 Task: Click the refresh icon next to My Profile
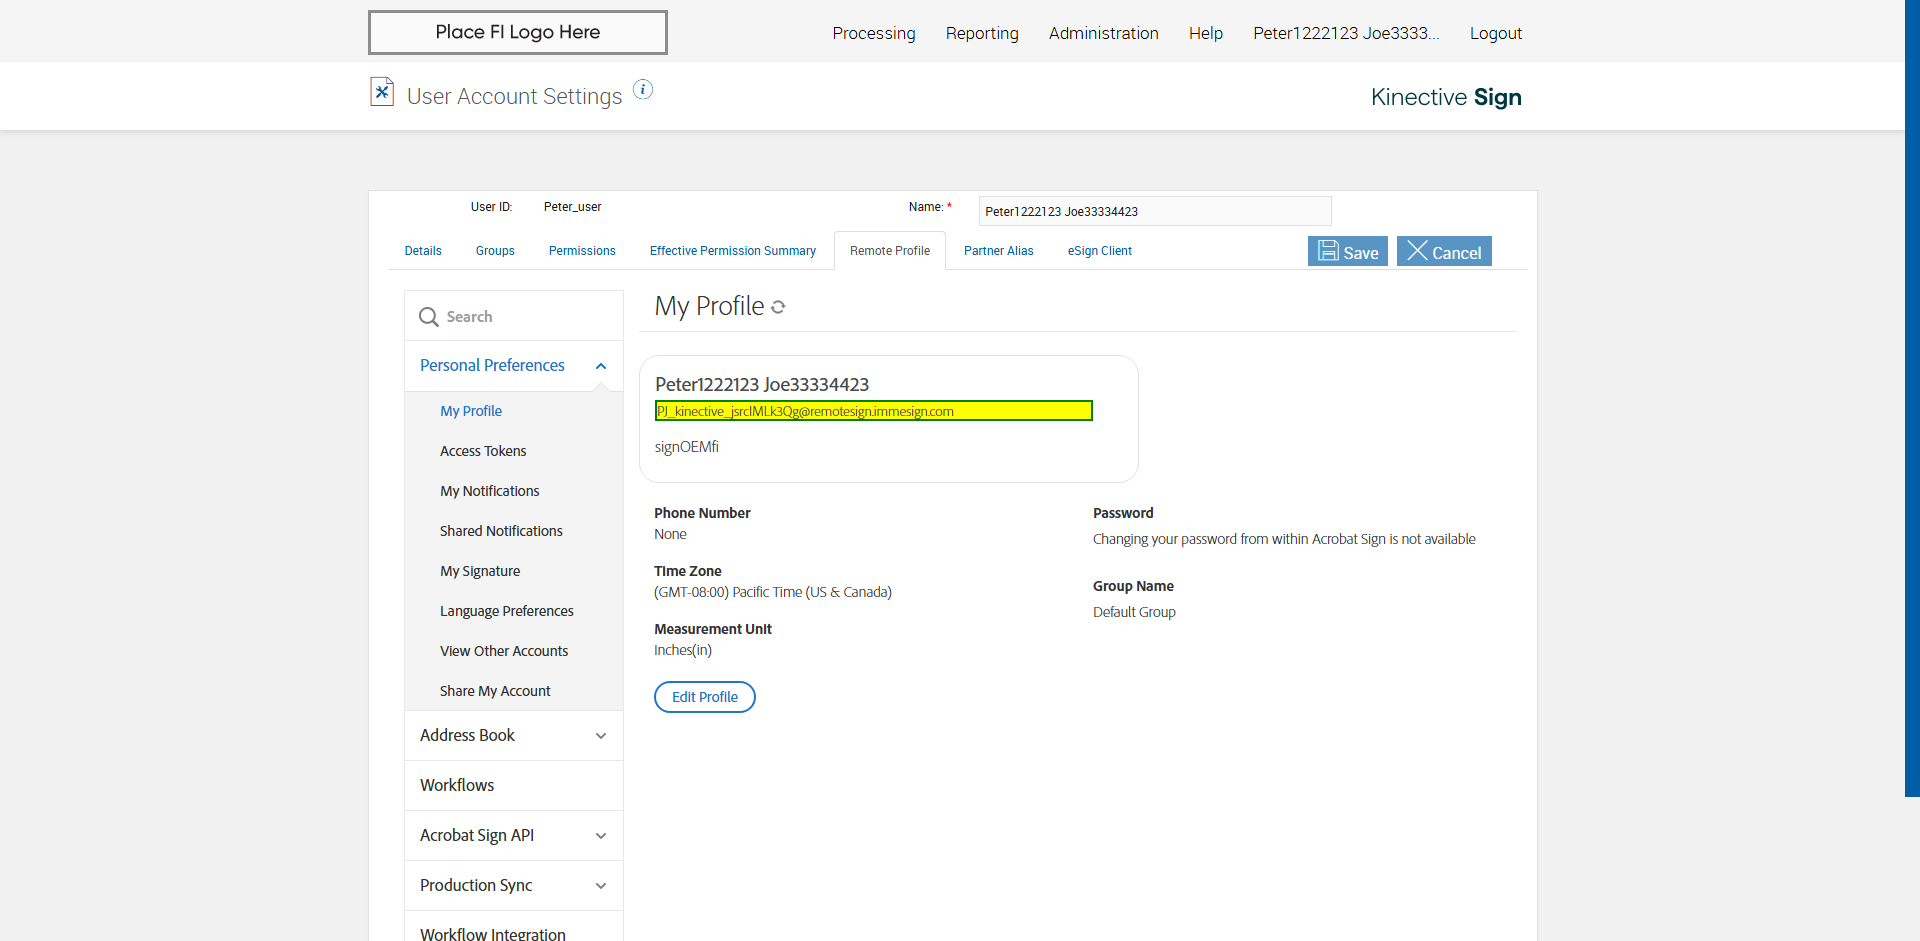click(x=778, y=308)
